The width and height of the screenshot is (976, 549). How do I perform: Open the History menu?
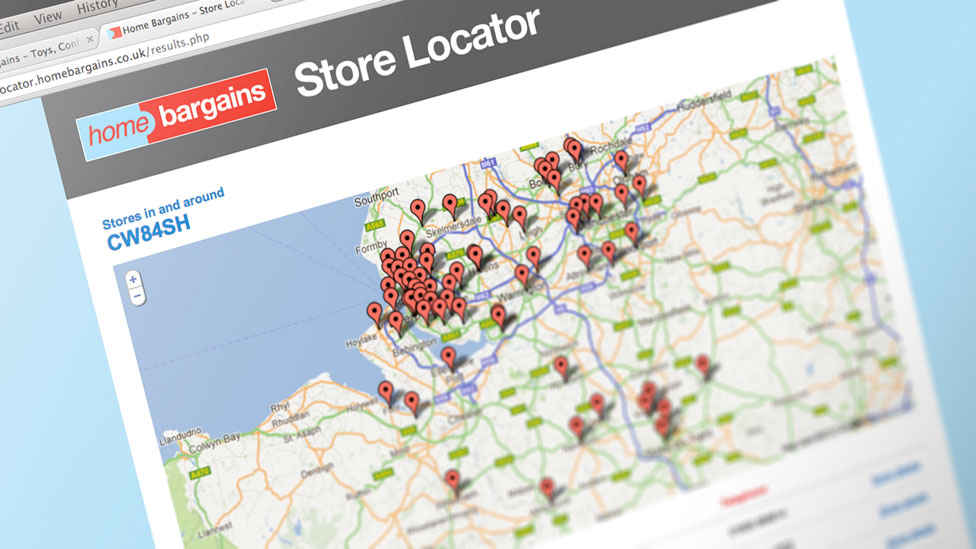point(98,7)
